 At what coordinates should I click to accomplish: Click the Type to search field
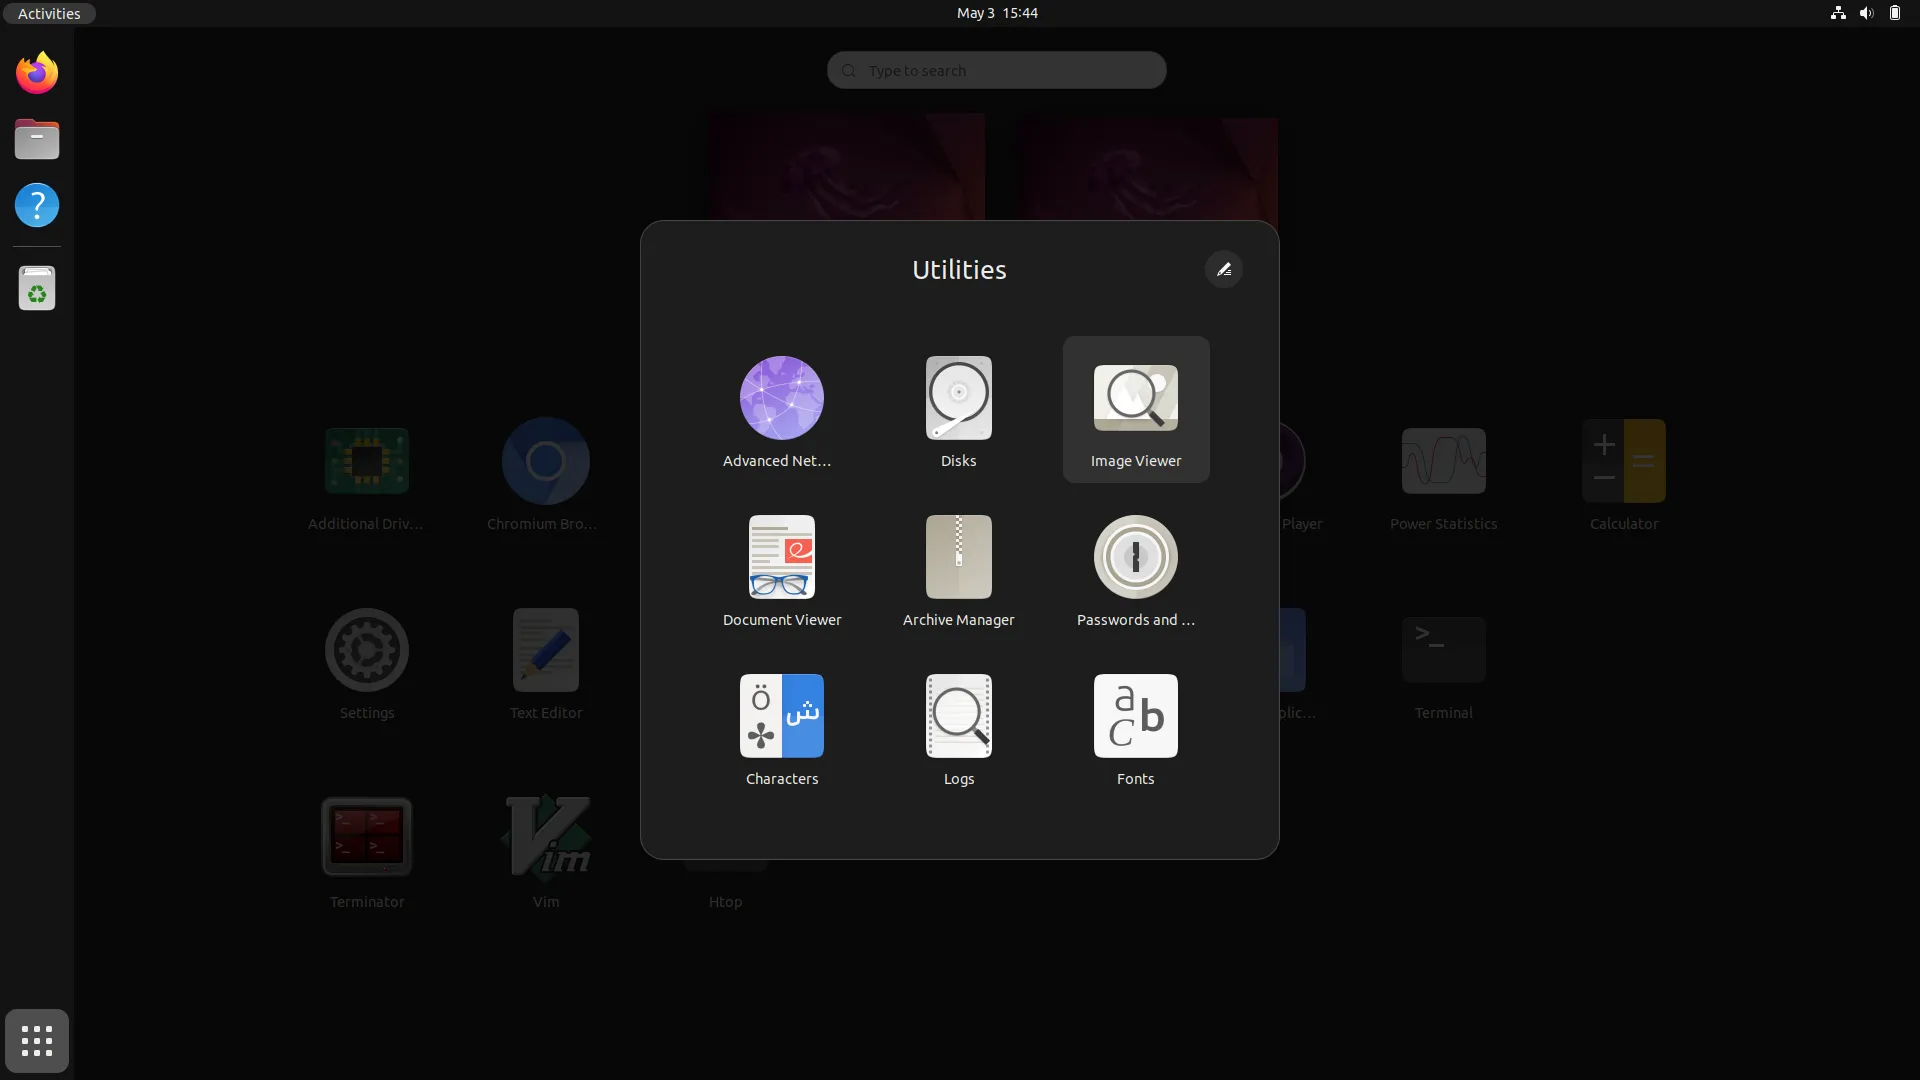pyautogui.click(x=996, y=70)
